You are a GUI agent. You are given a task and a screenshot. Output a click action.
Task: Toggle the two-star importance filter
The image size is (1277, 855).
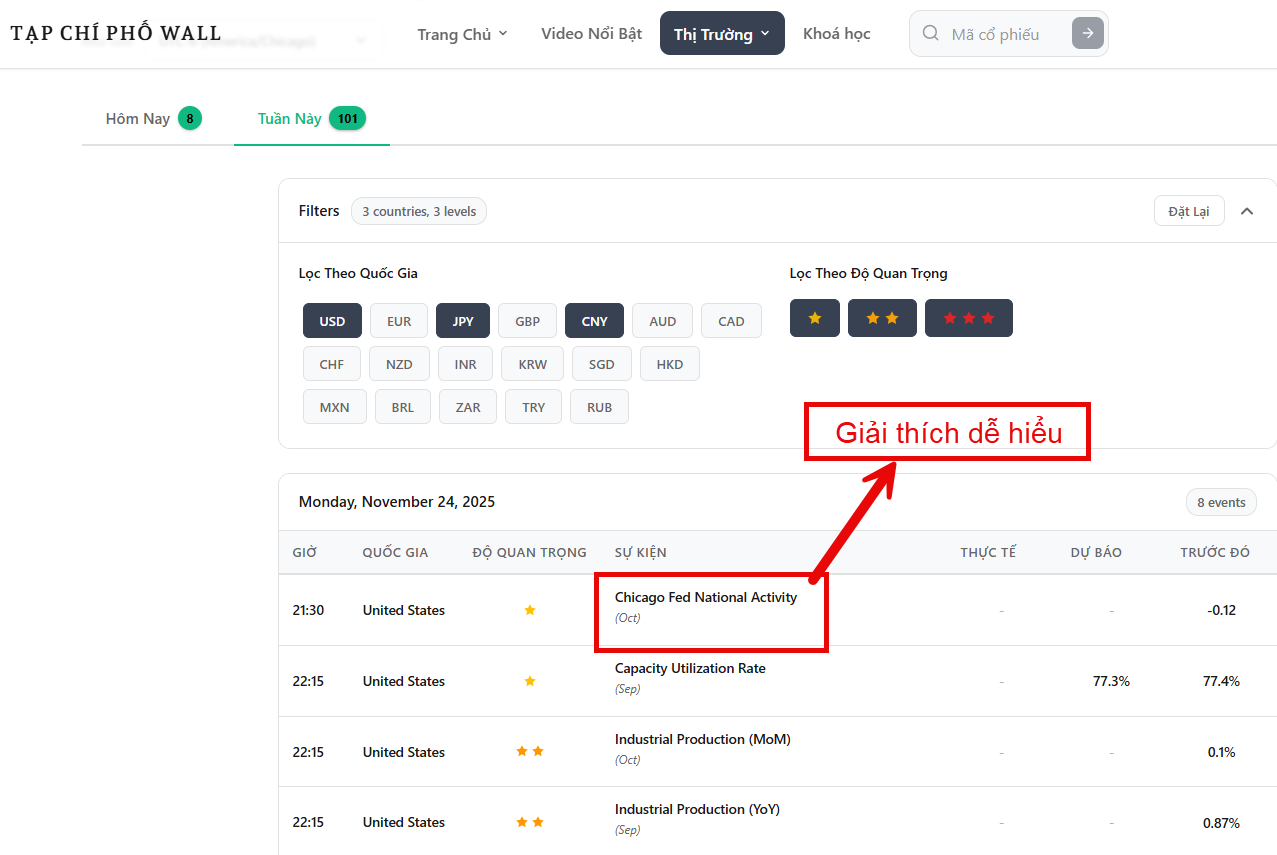(x=882, y=318)
